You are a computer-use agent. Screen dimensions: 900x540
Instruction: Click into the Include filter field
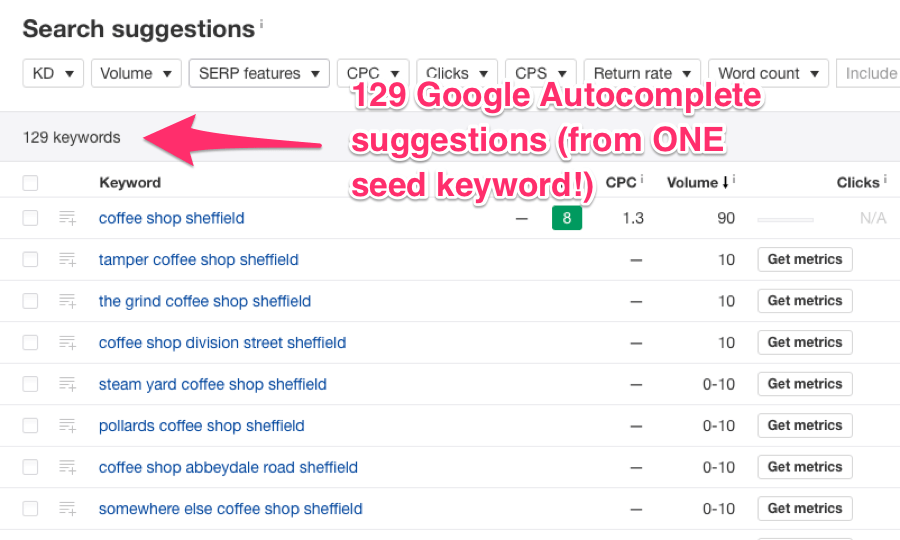click(x=870, y=73)
